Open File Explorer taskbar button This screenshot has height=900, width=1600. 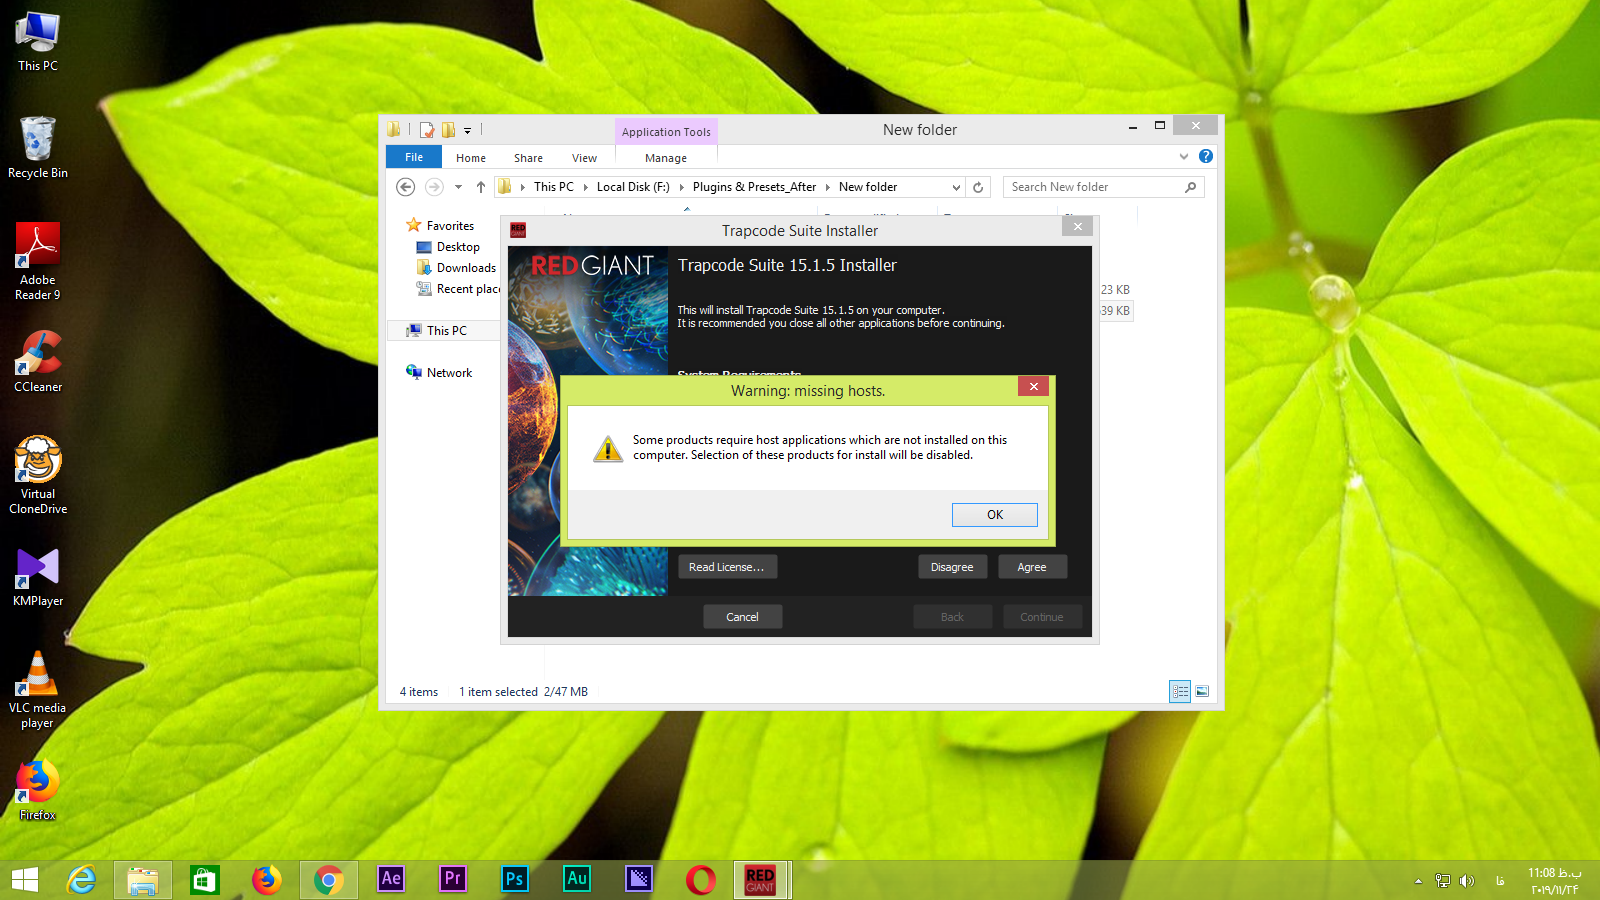[x=143, y=880]
